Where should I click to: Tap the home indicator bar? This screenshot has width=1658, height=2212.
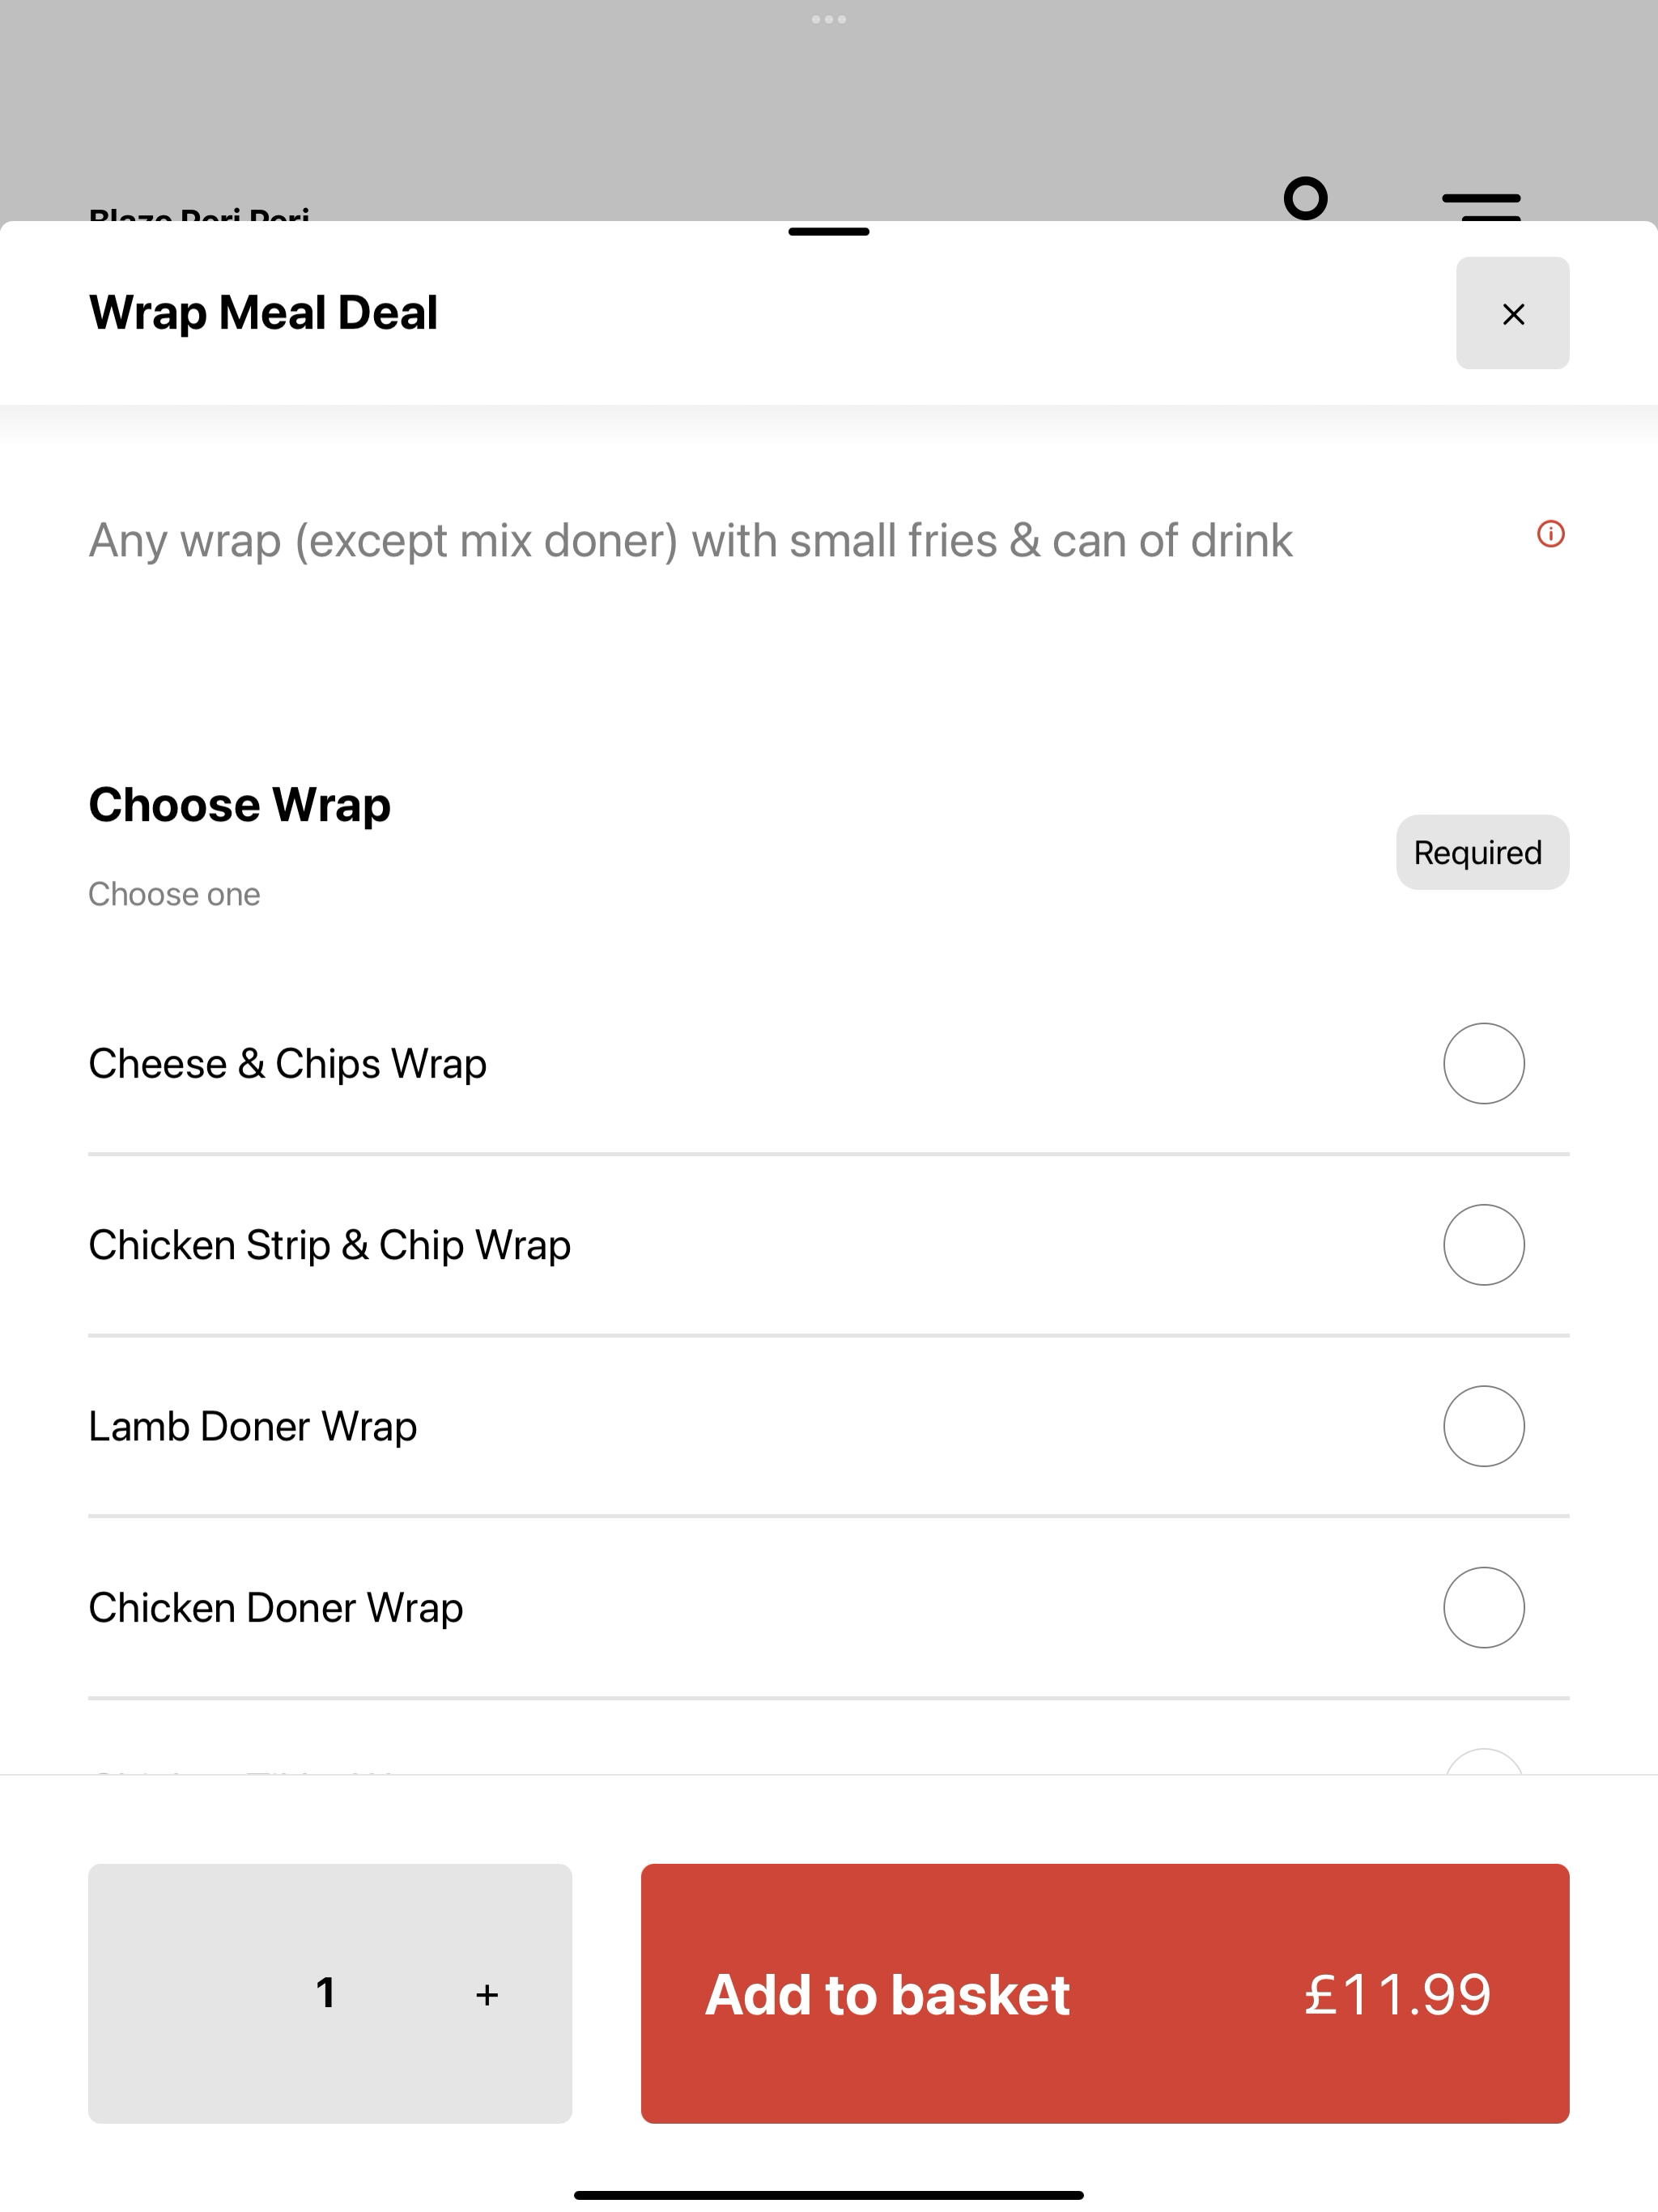coord(828,2195)
